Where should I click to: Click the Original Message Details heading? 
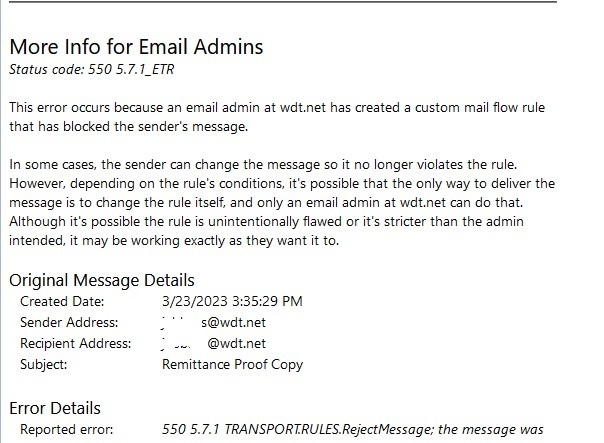click(x=101, y=280)
